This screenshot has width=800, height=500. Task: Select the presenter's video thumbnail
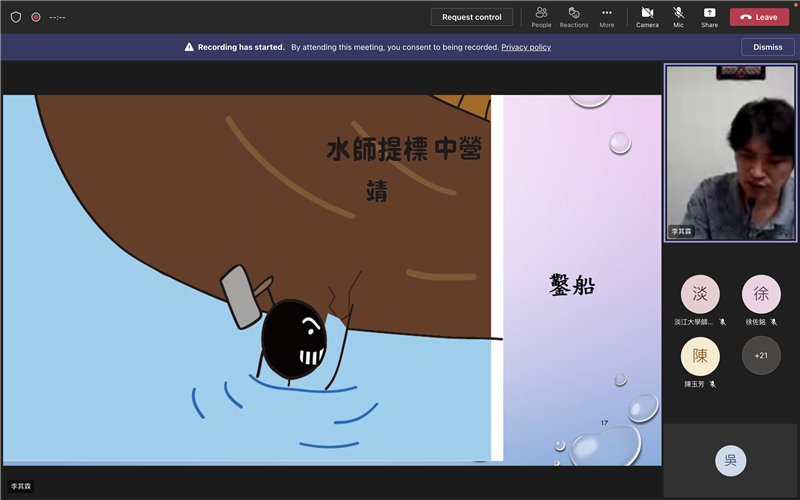[730, 153]
